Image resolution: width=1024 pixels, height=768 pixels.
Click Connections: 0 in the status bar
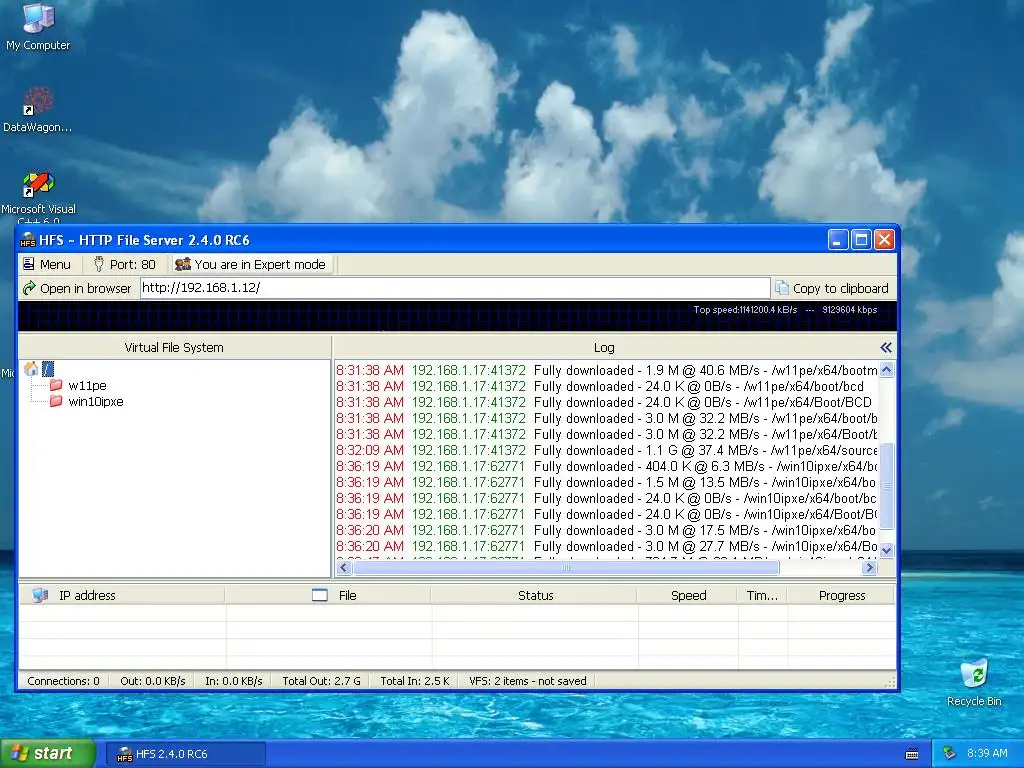(63, 681)
